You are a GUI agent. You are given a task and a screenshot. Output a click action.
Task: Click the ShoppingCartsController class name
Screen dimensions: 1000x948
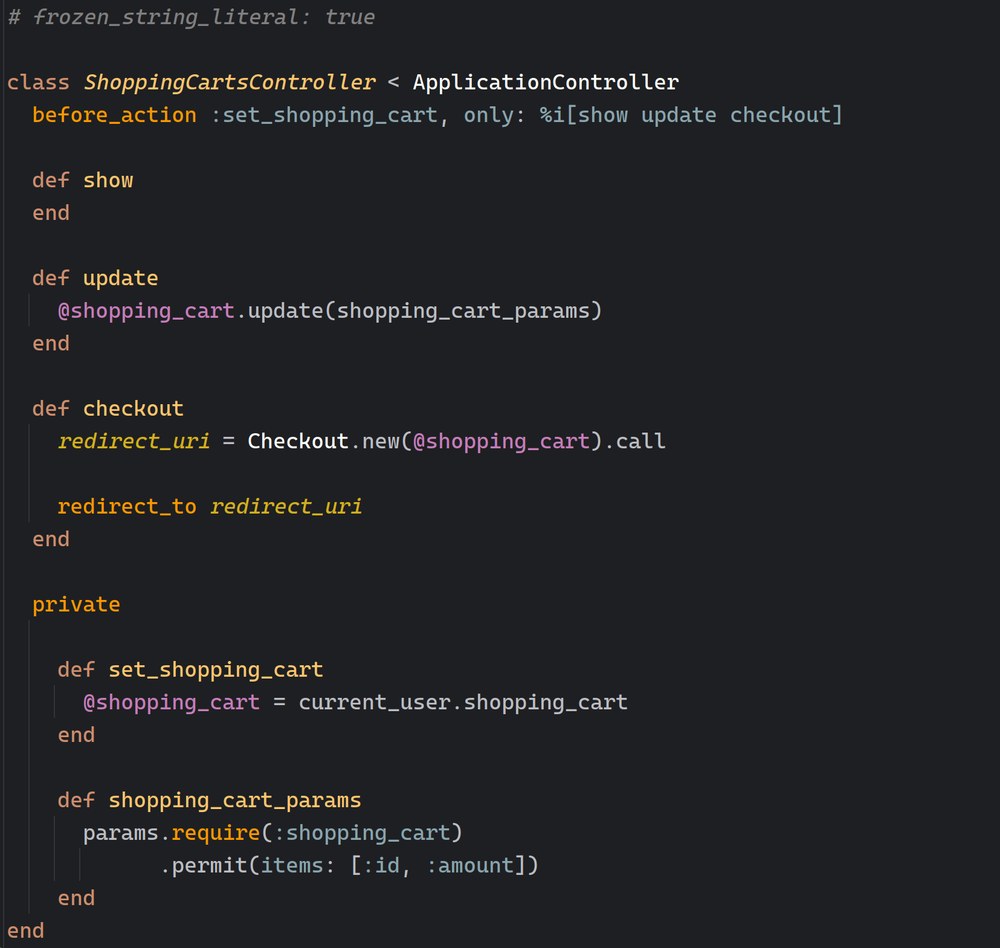point(230,82)
